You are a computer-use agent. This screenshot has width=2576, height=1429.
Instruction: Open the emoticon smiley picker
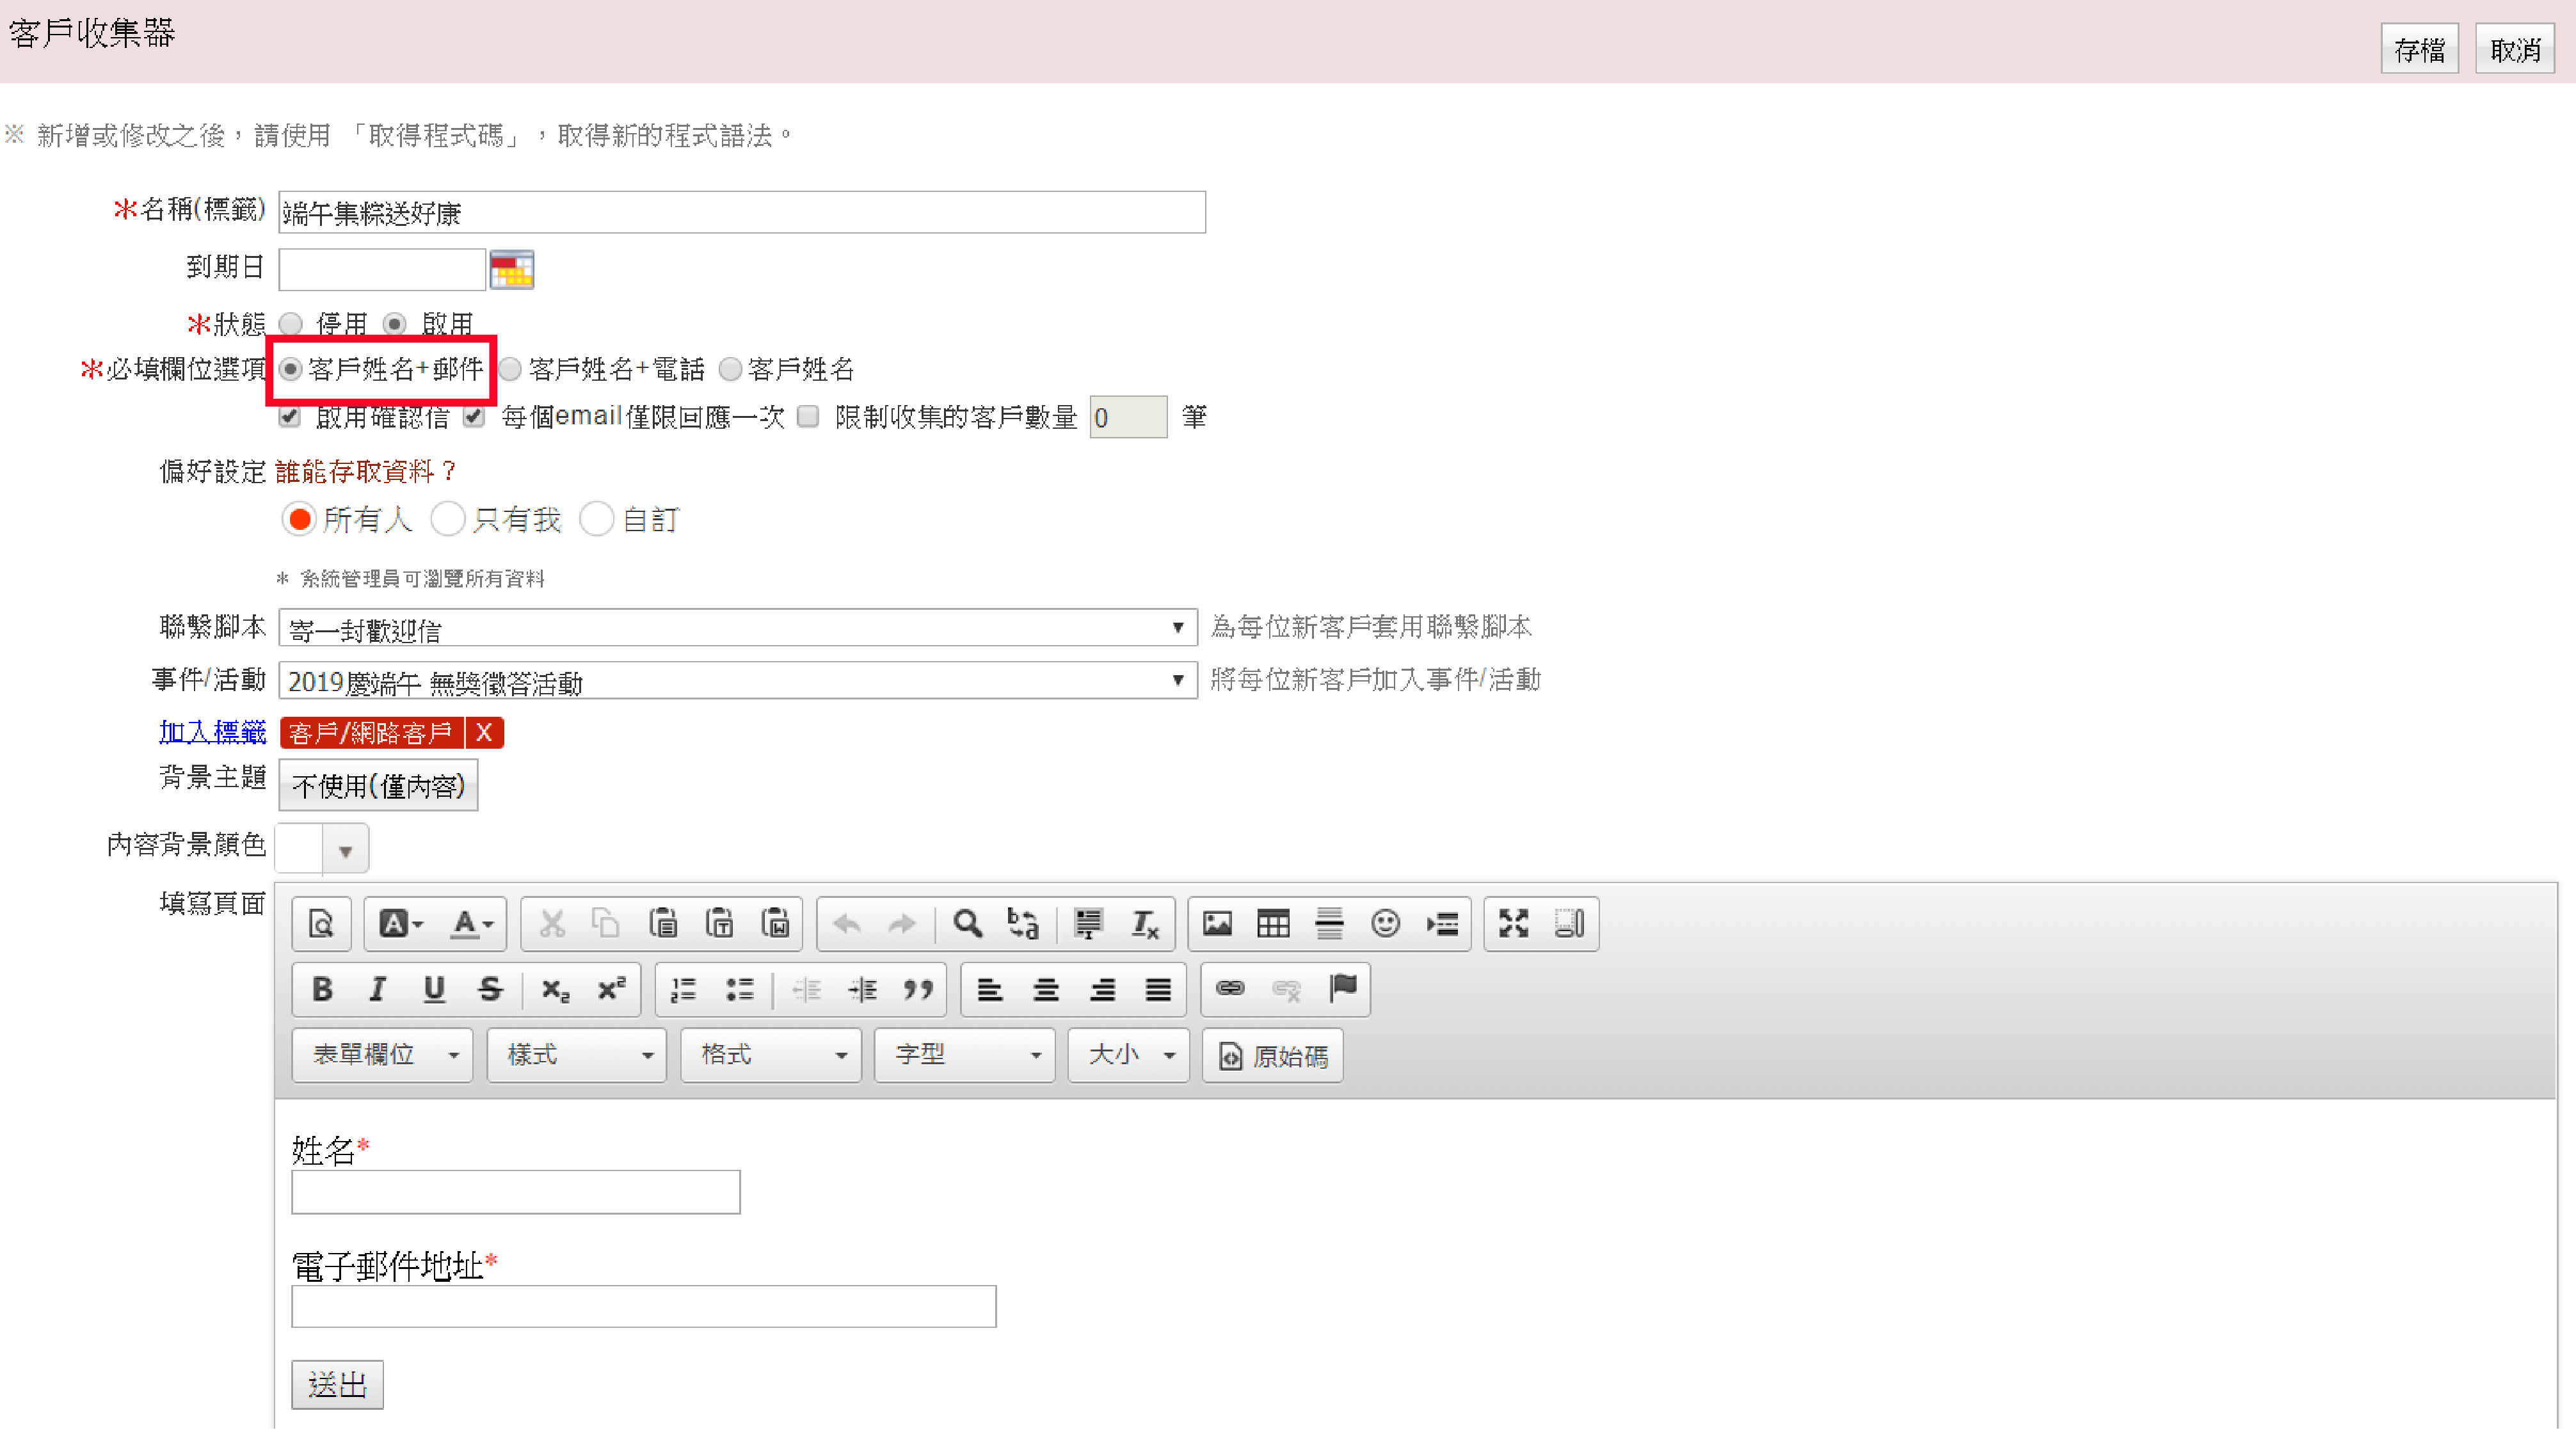(x=1385, y=923)
